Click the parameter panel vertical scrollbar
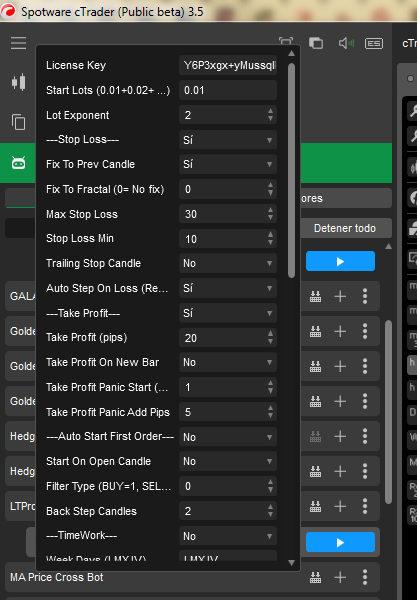This screenshot has height=600, width=417. (x=291, y=171)
